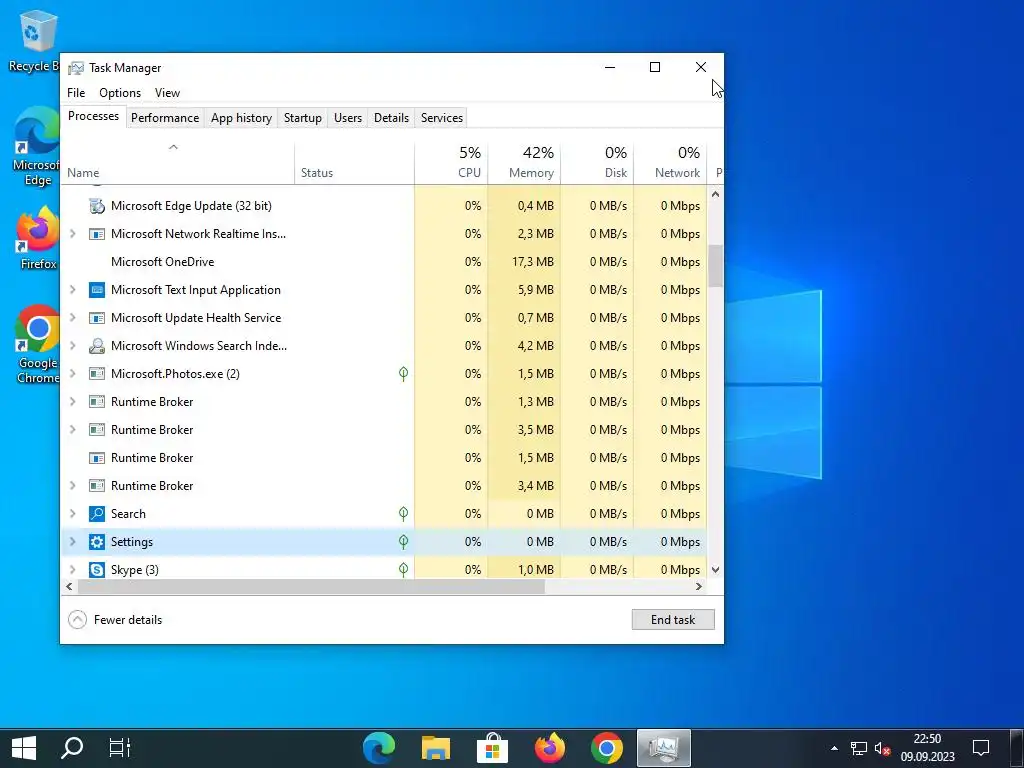Screen dimensions: 1024x768
Task: Switch to the App history tab
Action: [241, 118]
